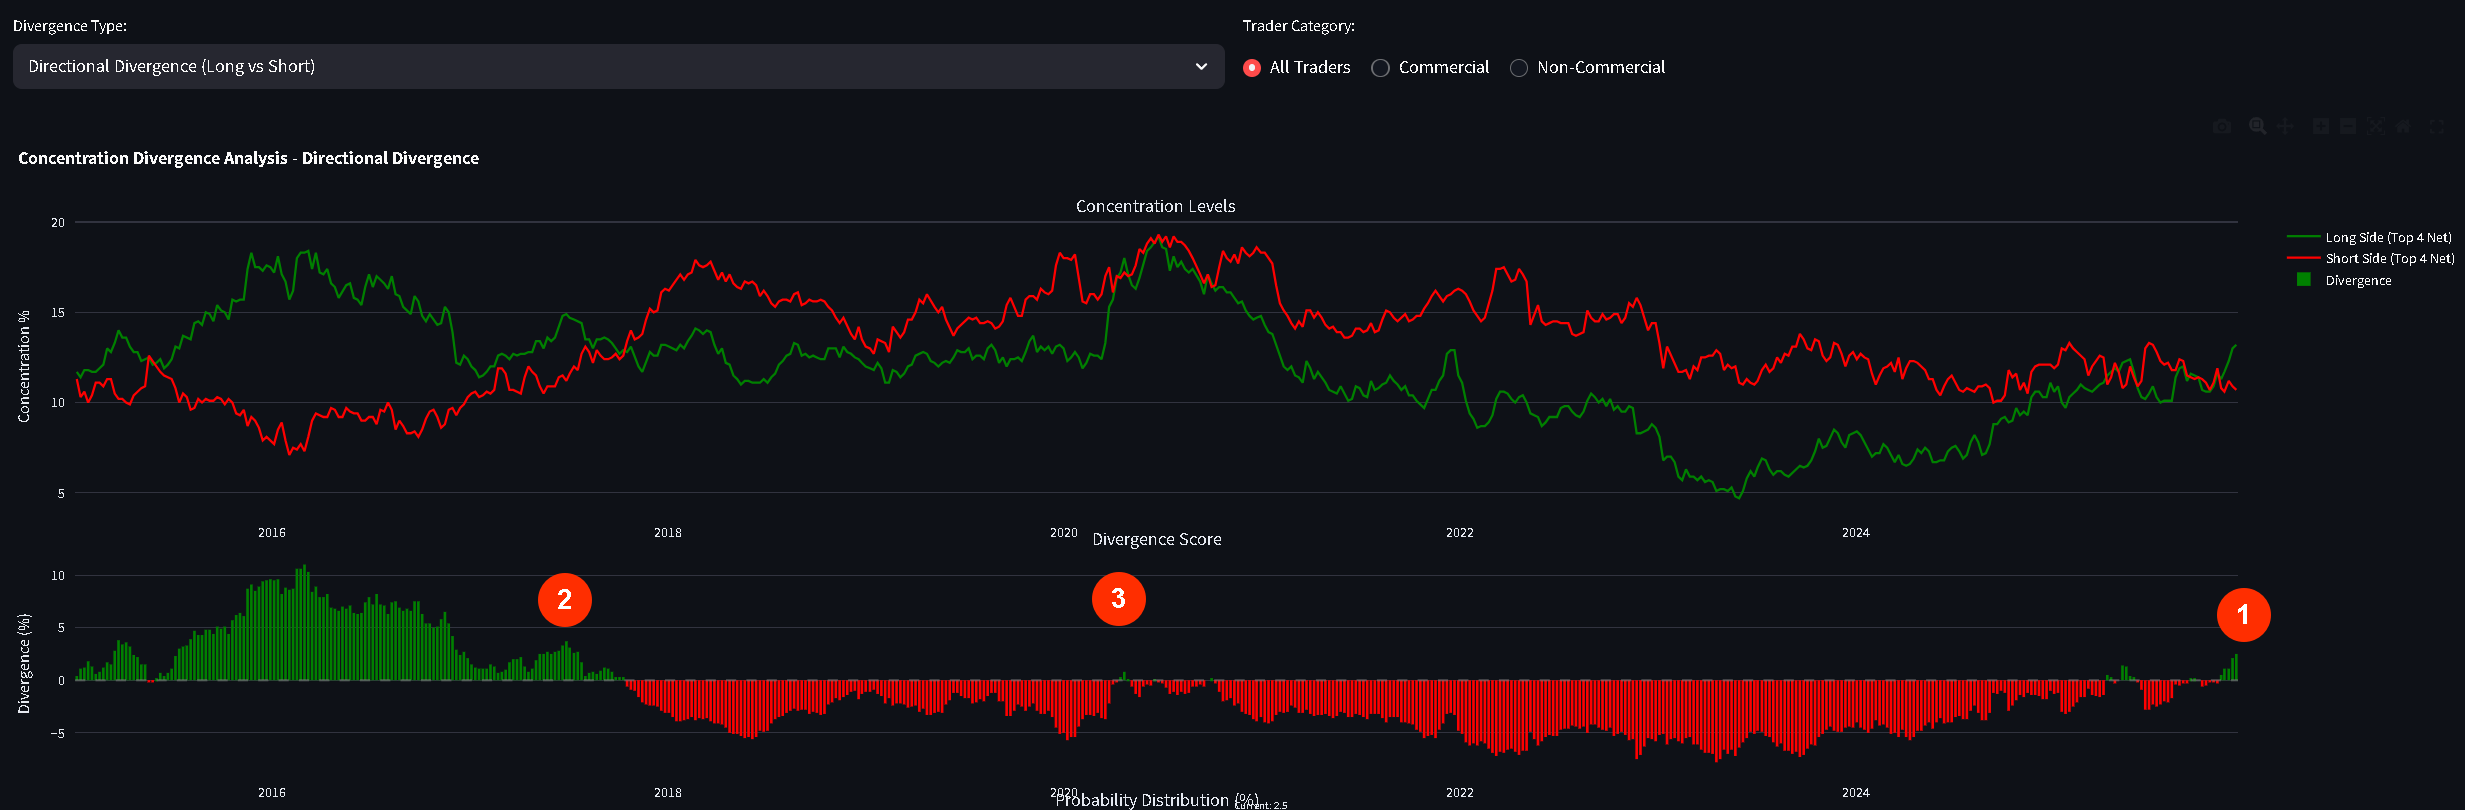This screenshot has width=2465, height=810.
Task: Choose the Non-Commercial trader category
Action: (x=1588, y=67)
